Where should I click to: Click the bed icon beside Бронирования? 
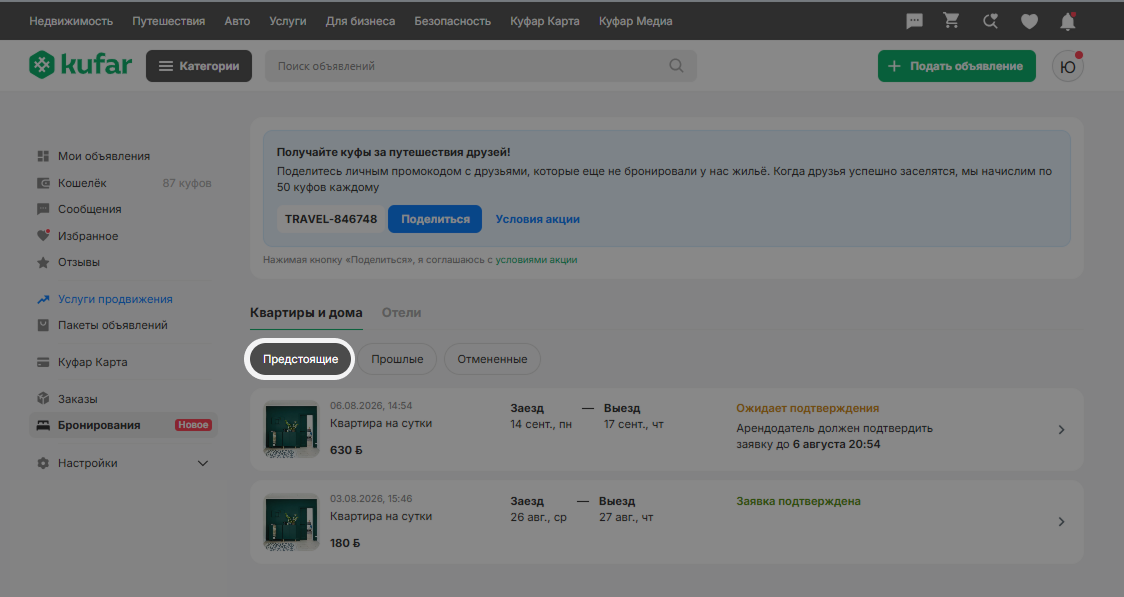click(x=43, y=425)
